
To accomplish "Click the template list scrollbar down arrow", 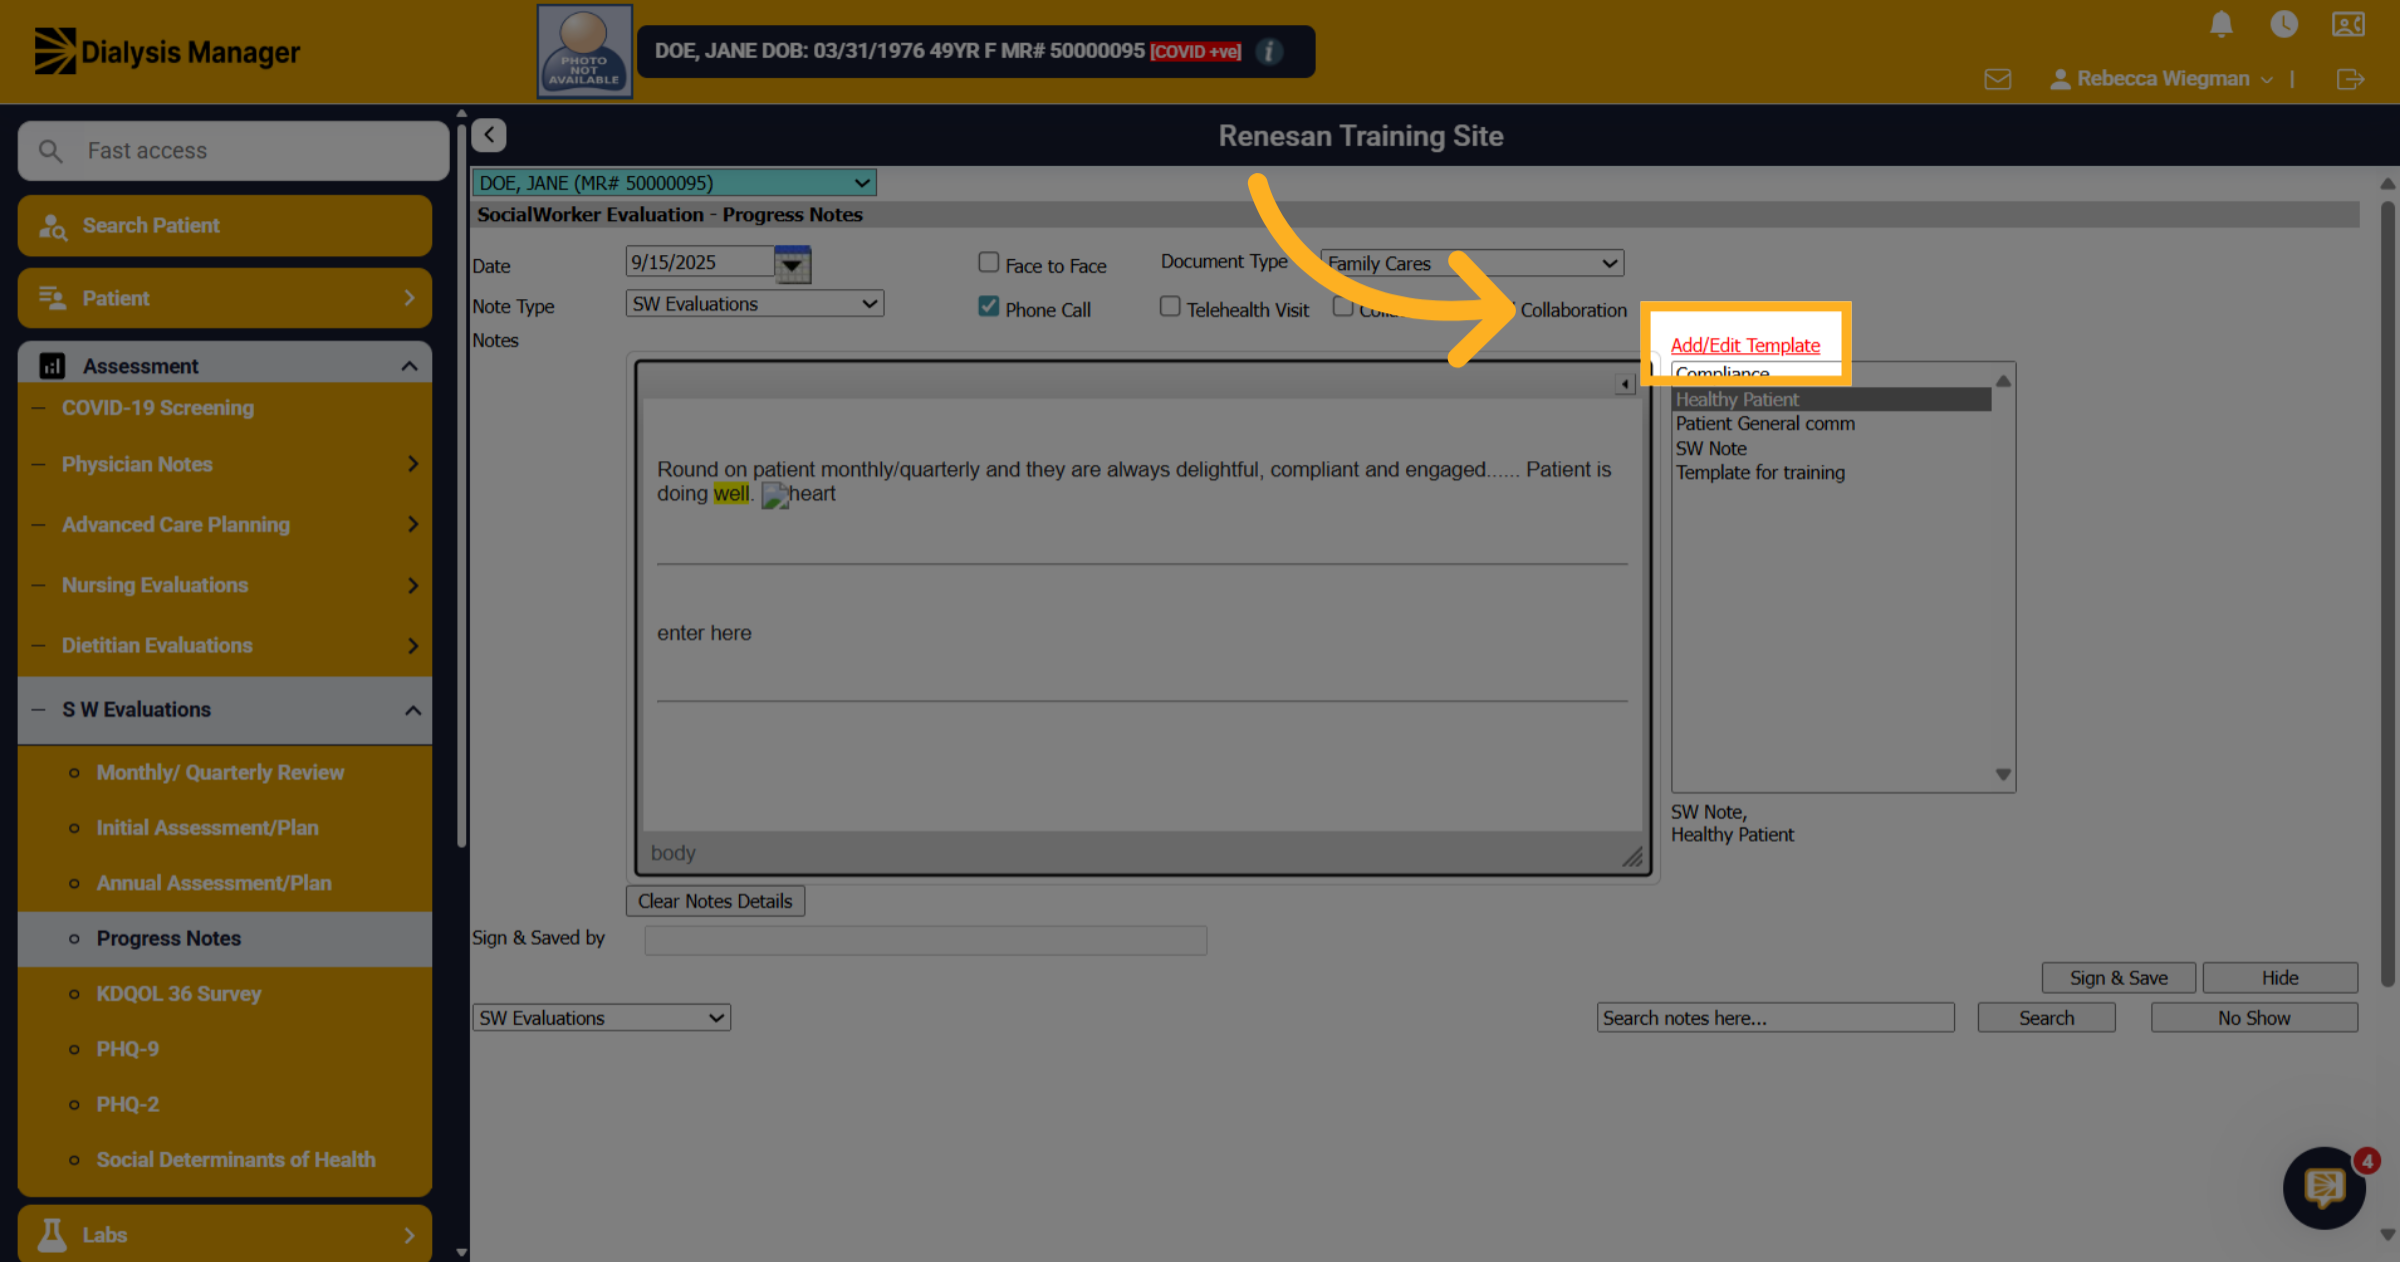I will [2003, 774].
